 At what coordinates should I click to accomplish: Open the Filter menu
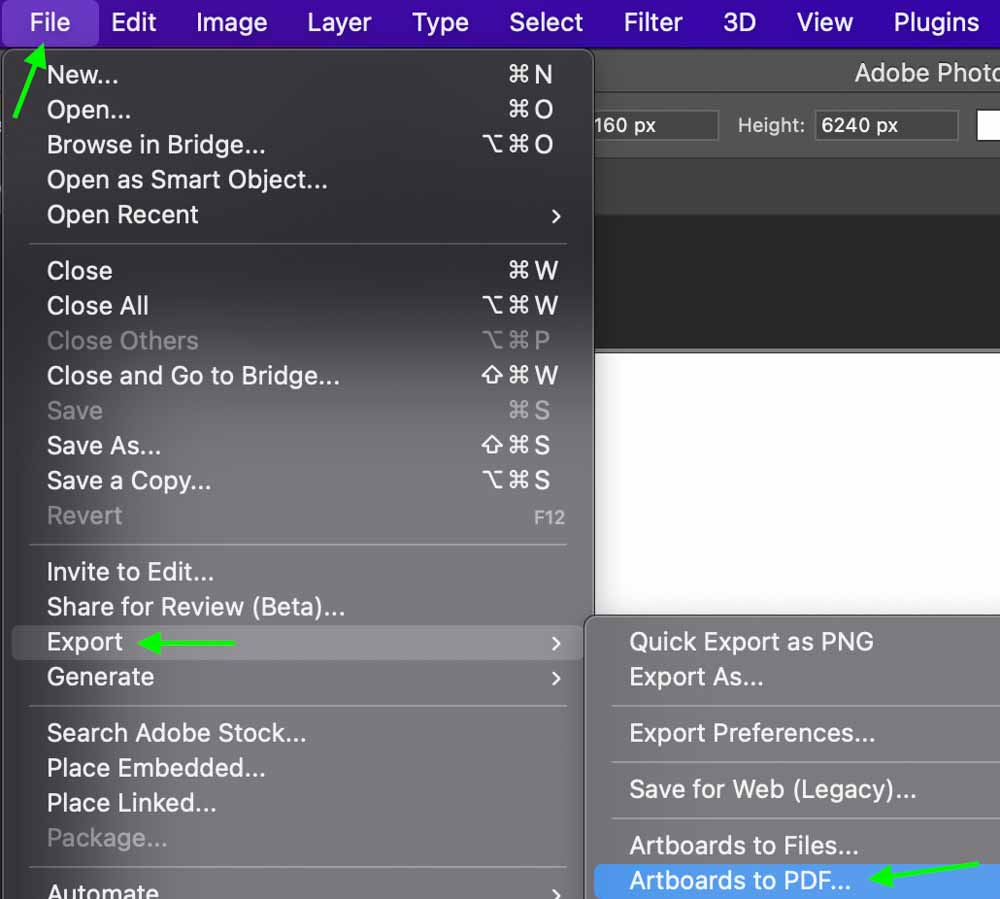point(653,22)
